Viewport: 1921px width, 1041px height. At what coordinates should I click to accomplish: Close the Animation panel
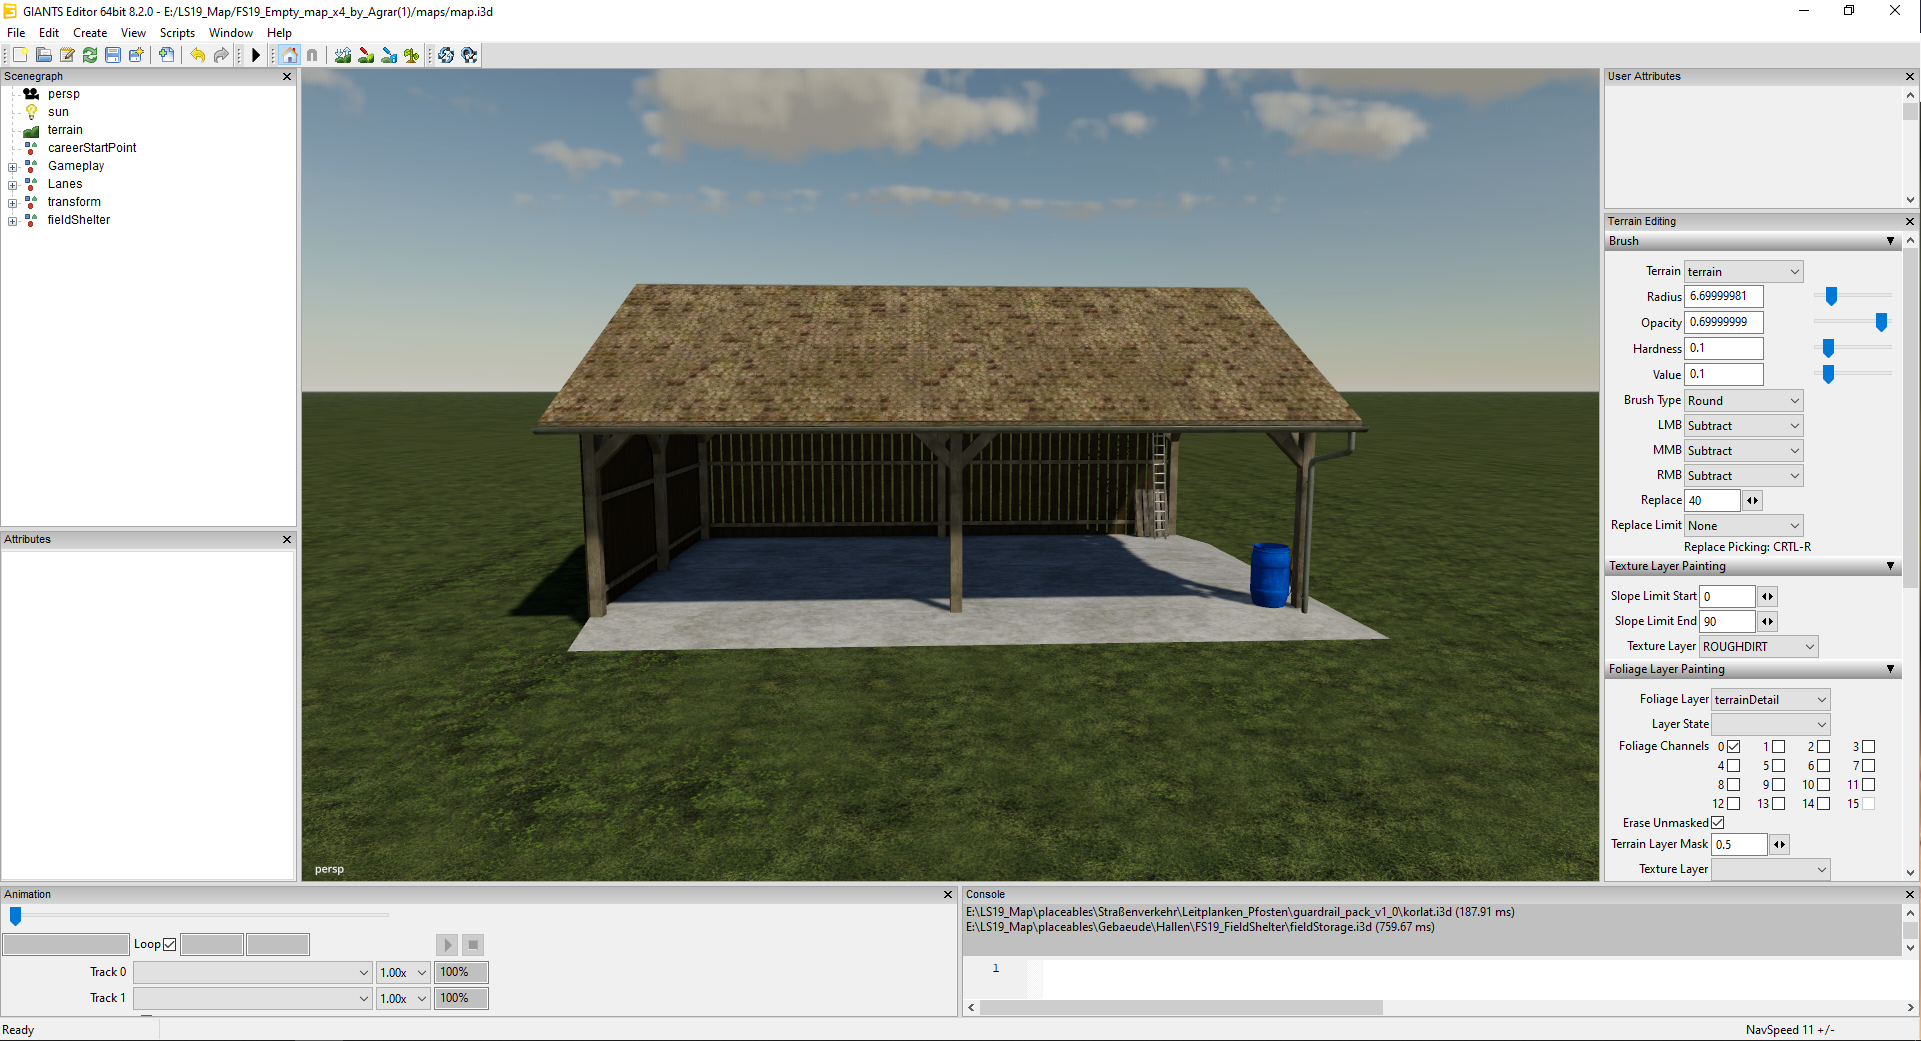pyautogui.click(x=948, y=894)
